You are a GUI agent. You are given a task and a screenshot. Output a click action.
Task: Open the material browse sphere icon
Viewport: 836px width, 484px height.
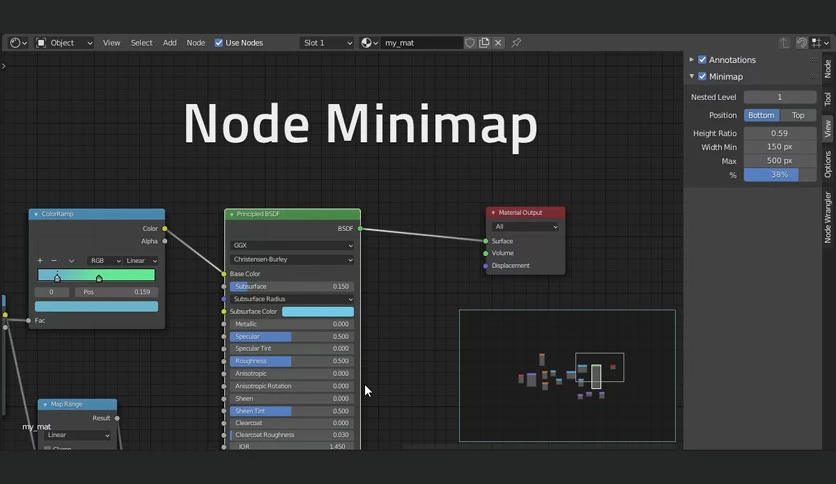(369, 43)
